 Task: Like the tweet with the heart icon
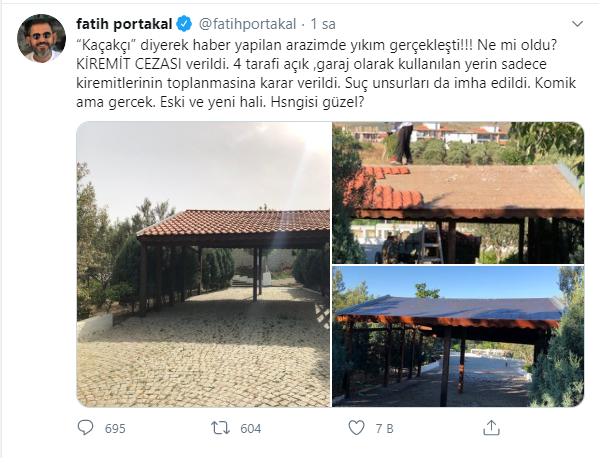[356, 428]
